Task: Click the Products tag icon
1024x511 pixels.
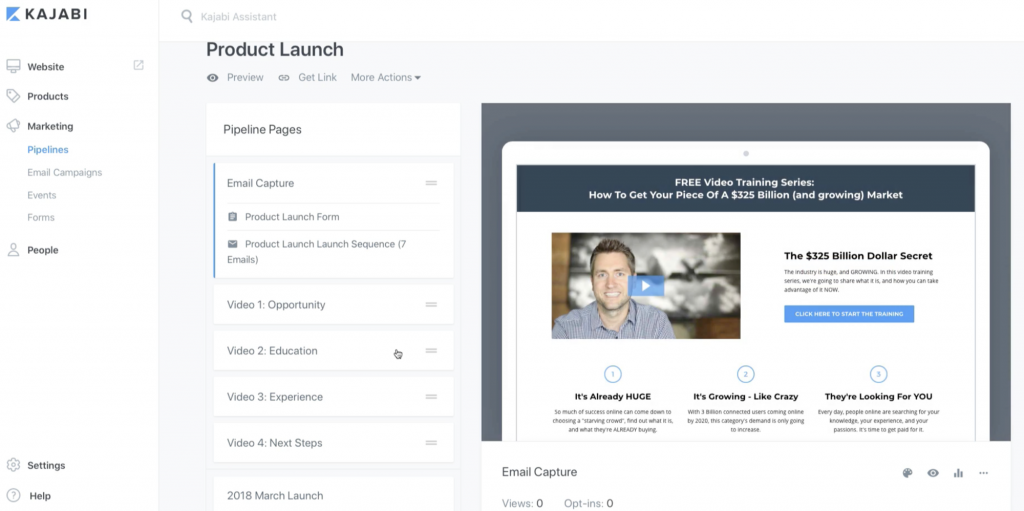Action: tap(13, 96)
